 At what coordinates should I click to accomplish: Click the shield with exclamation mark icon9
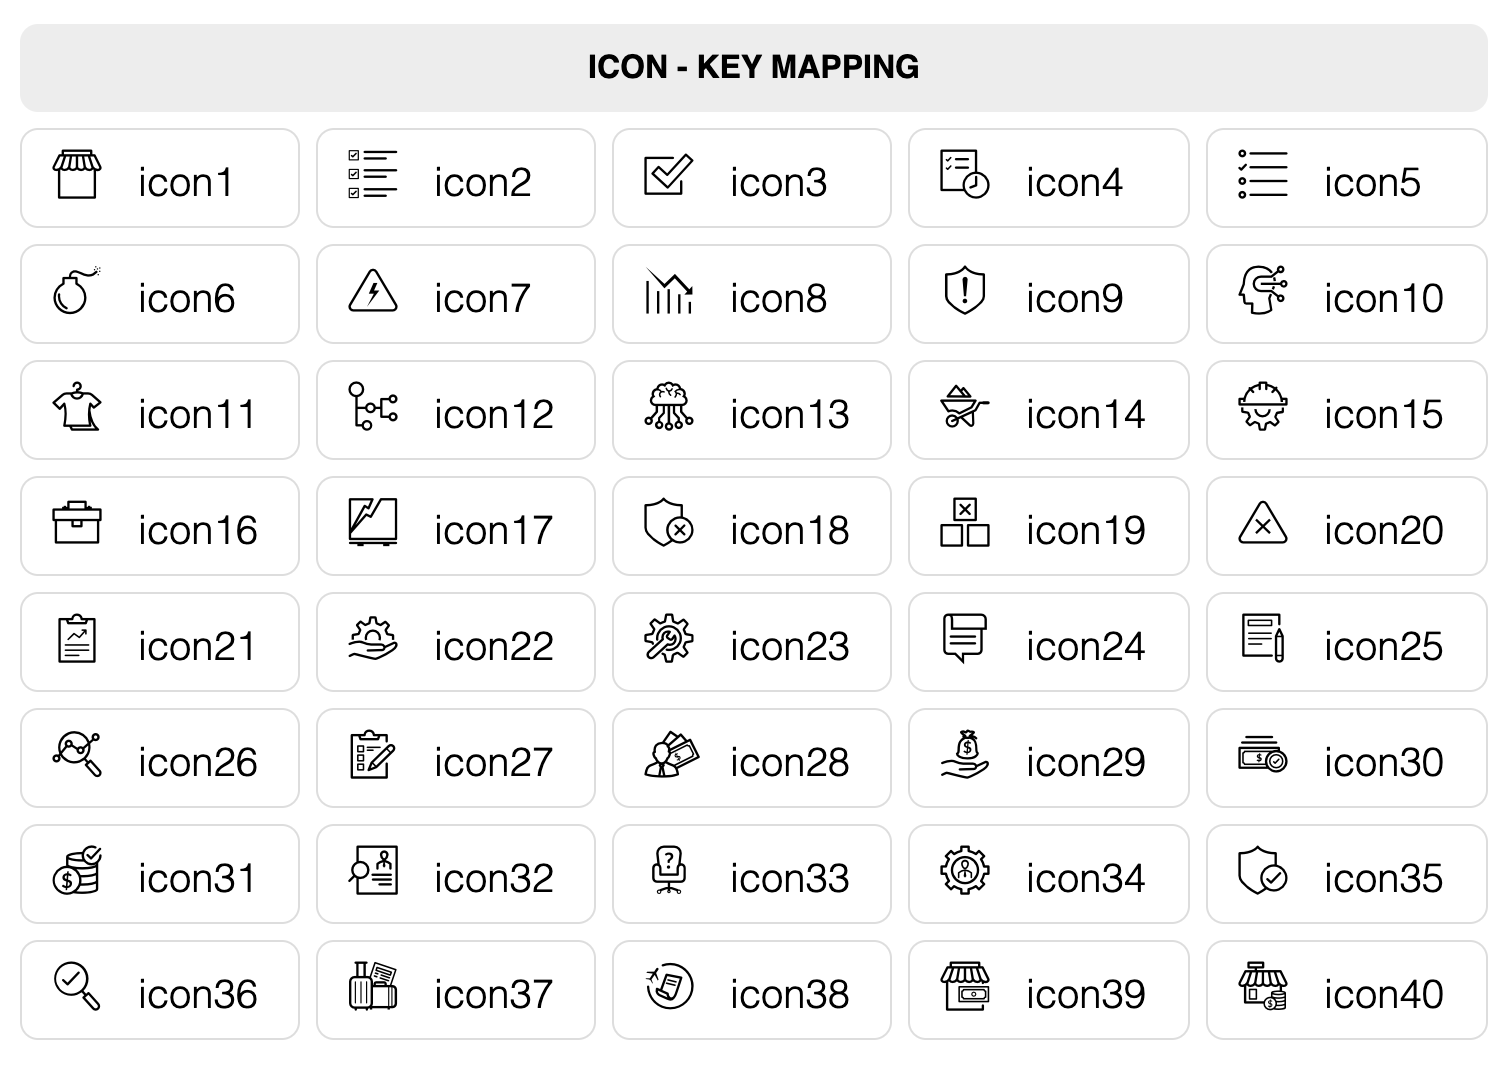965,291
